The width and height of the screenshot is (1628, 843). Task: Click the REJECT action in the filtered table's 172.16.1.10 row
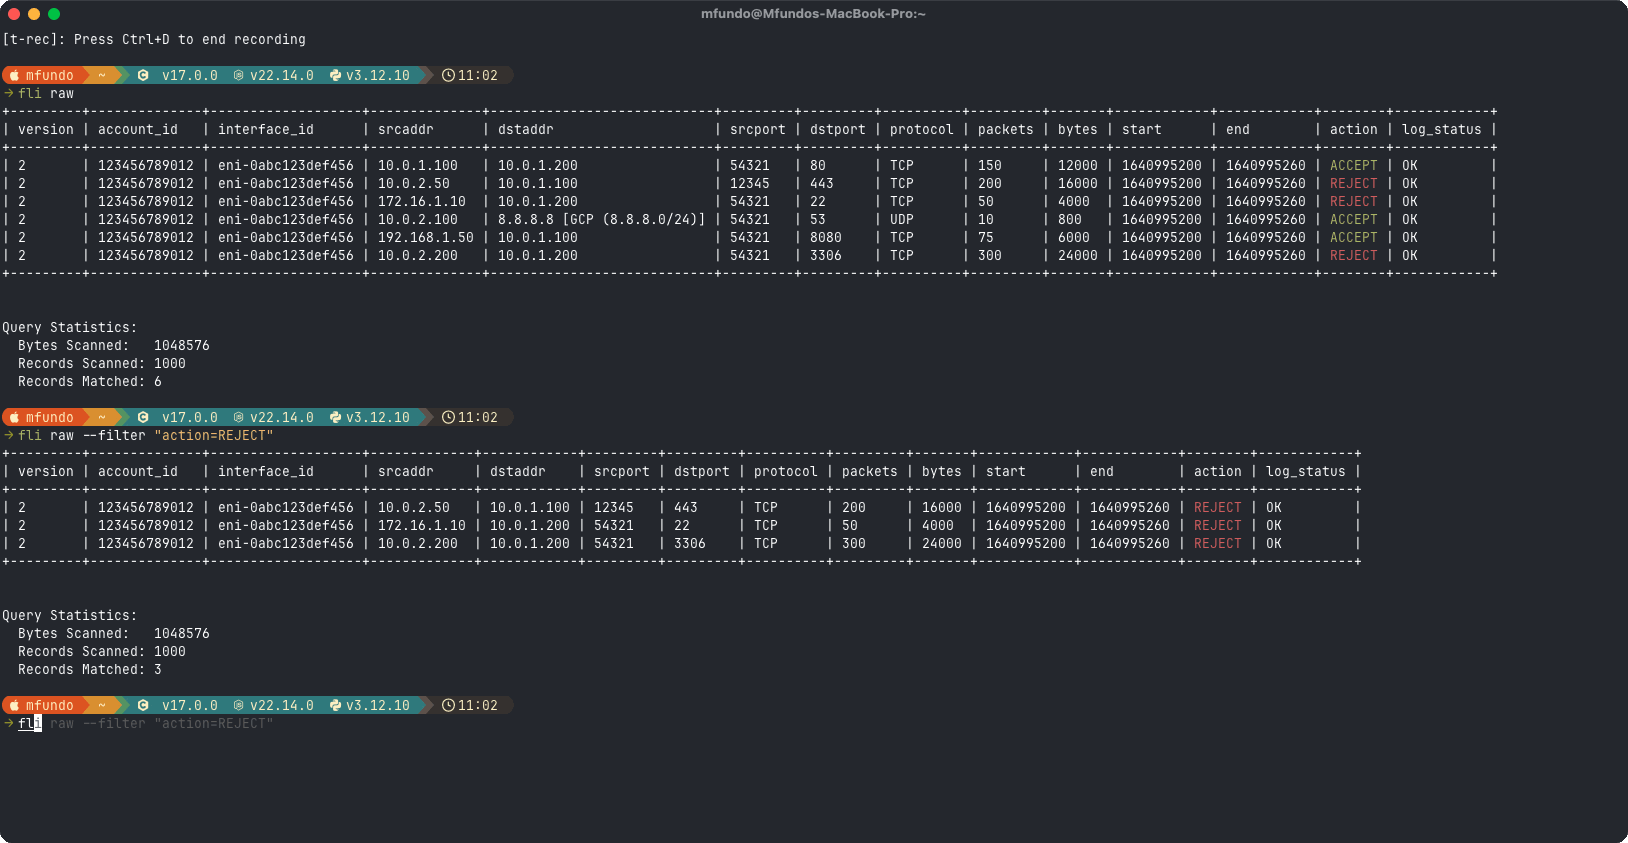pyautogui.click(x=1218, y=525)
